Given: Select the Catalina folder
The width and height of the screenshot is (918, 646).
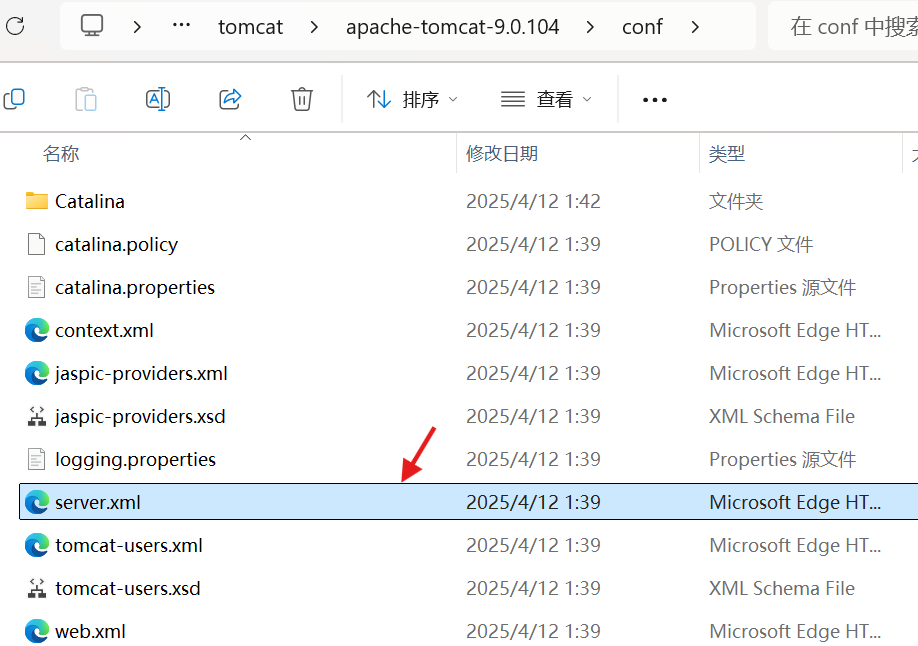Looking at the screenshot, I should pos(90,201).
